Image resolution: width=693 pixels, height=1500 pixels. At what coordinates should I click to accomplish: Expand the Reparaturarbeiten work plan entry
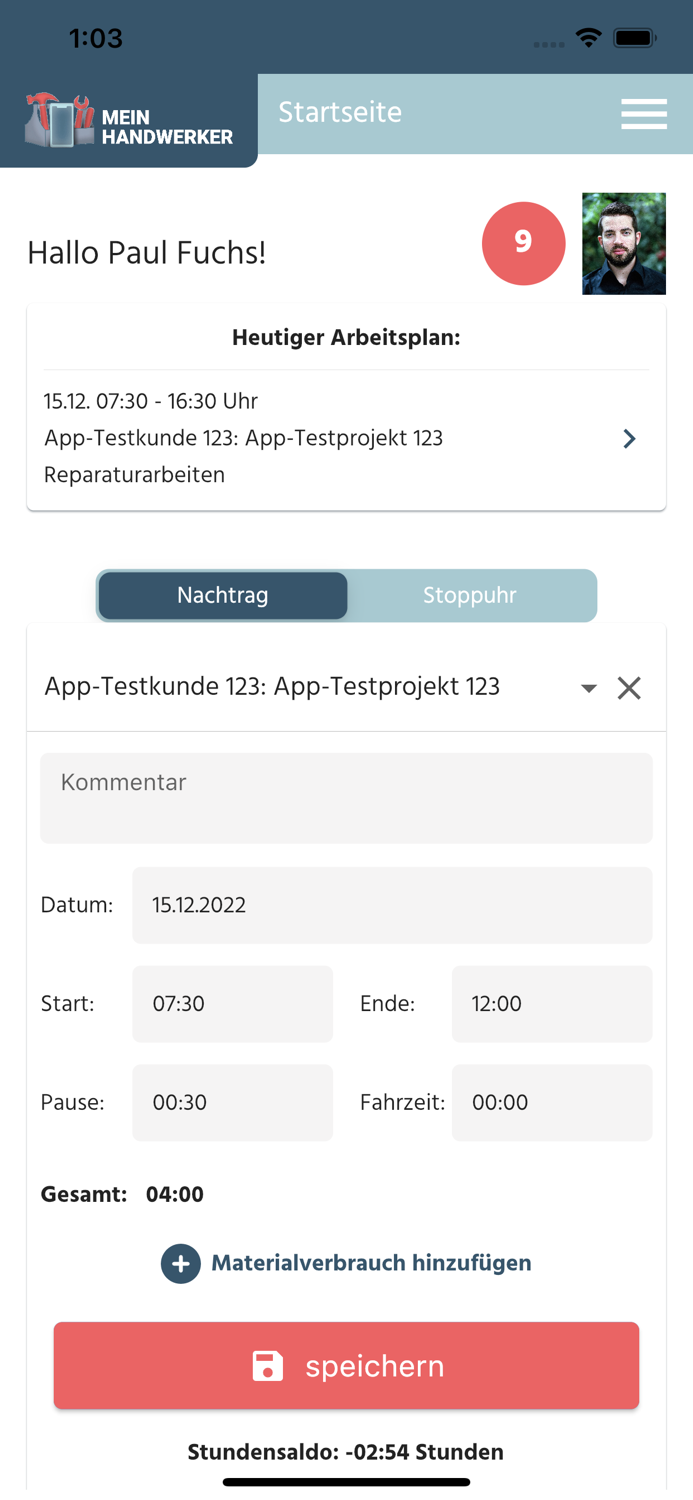coord(629,438)
